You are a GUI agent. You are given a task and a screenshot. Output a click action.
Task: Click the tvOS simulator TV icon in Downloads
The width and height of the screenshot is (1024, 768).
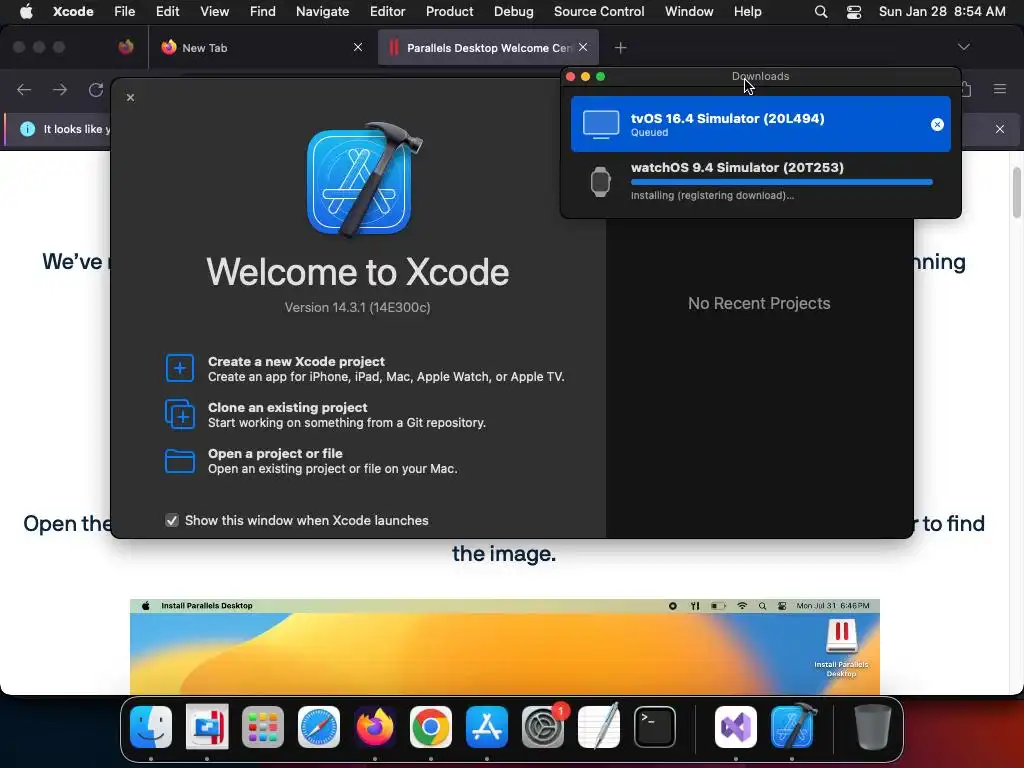pyautogui.click(x=601, y=124)
